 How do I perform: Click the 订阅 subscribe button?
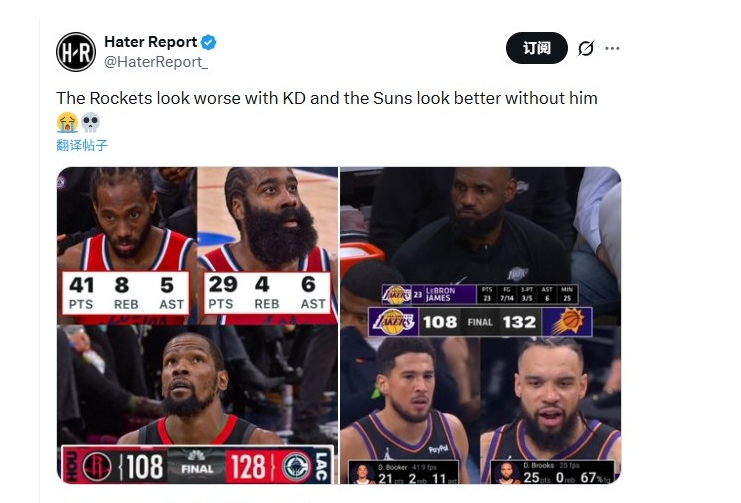pos(537,48)
